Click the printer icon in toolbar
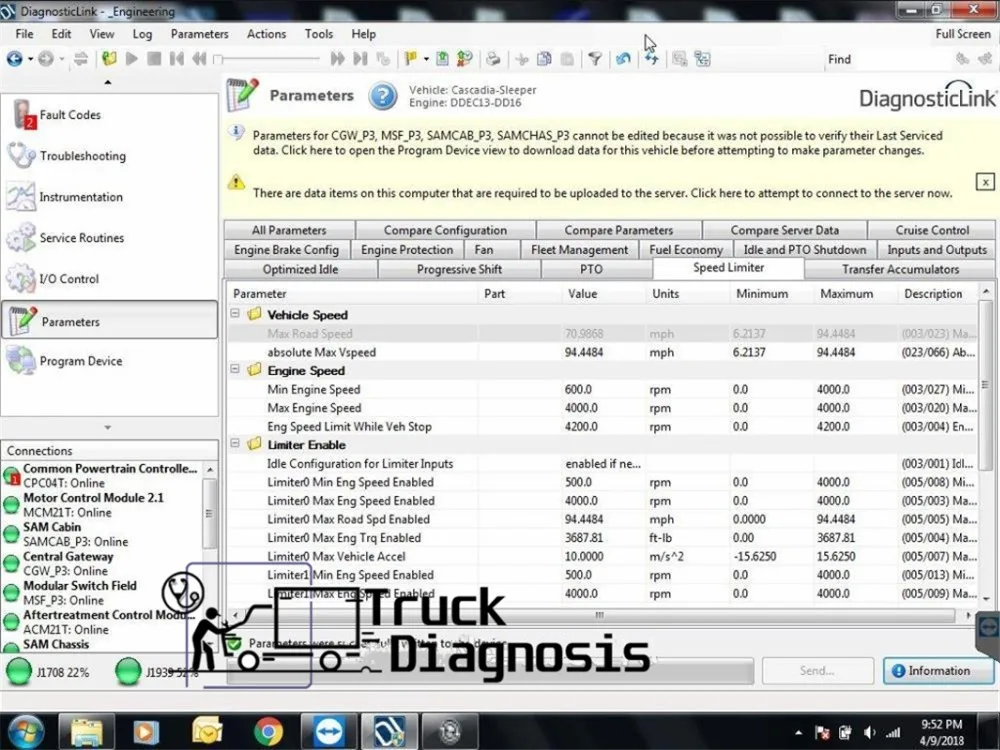Viewport: 1000px width, 750px height. pyautogui.click(x=493, y=59)
